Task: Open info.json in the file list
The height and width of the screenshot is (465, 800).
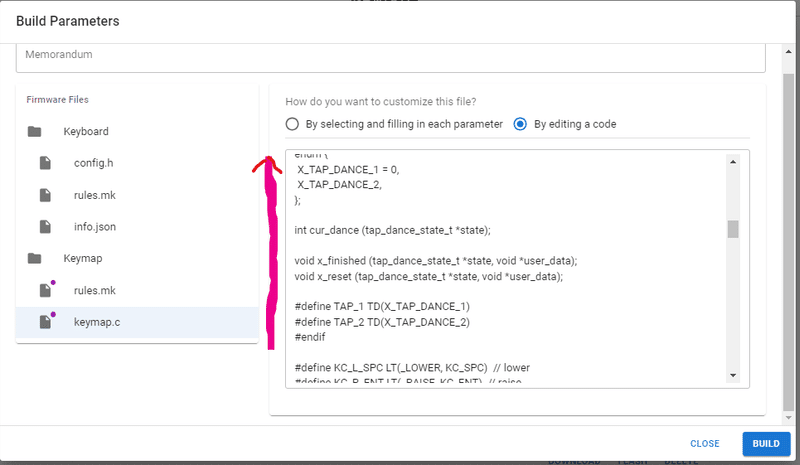Action: tap(94, 227)
